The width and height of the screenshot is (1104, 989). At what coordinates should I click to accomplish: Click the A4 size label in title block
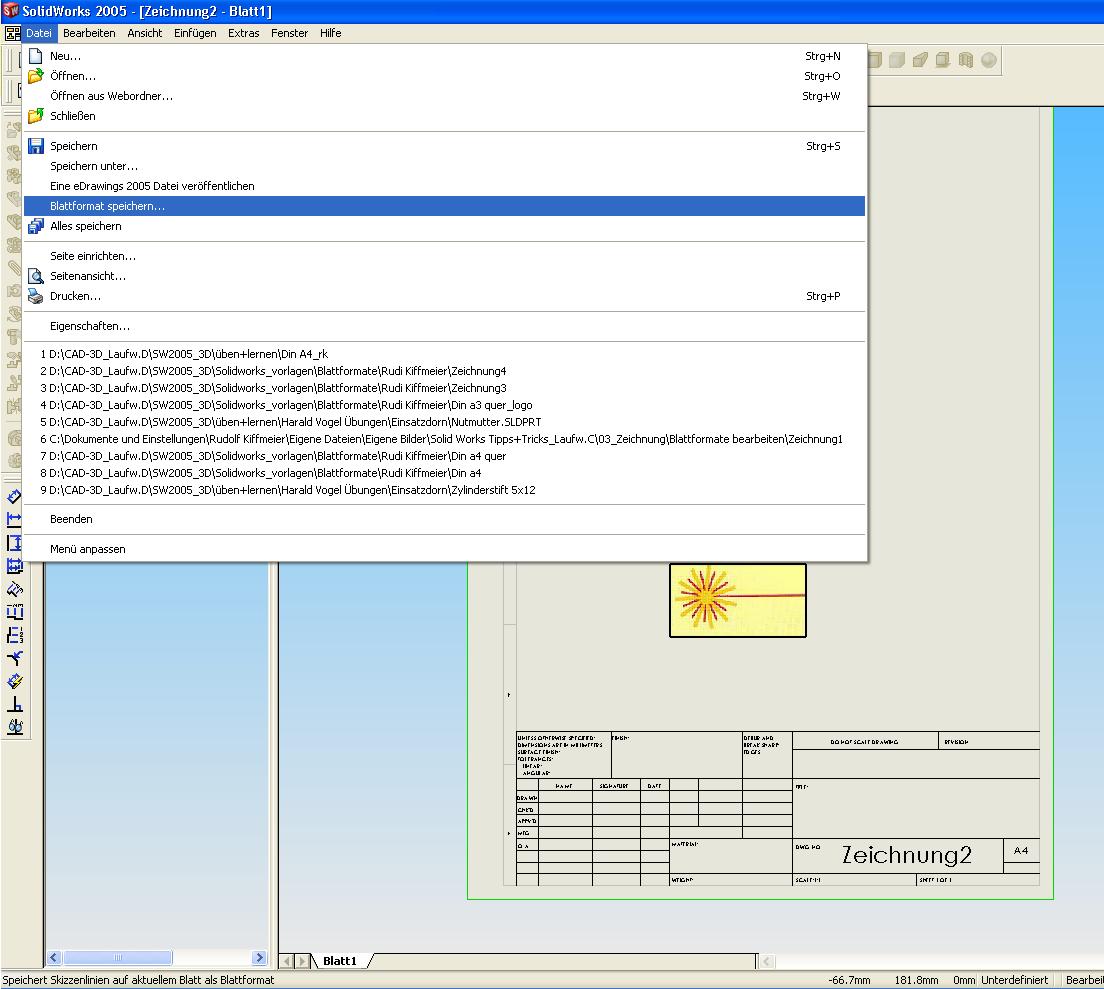[x=1021, y=850]
